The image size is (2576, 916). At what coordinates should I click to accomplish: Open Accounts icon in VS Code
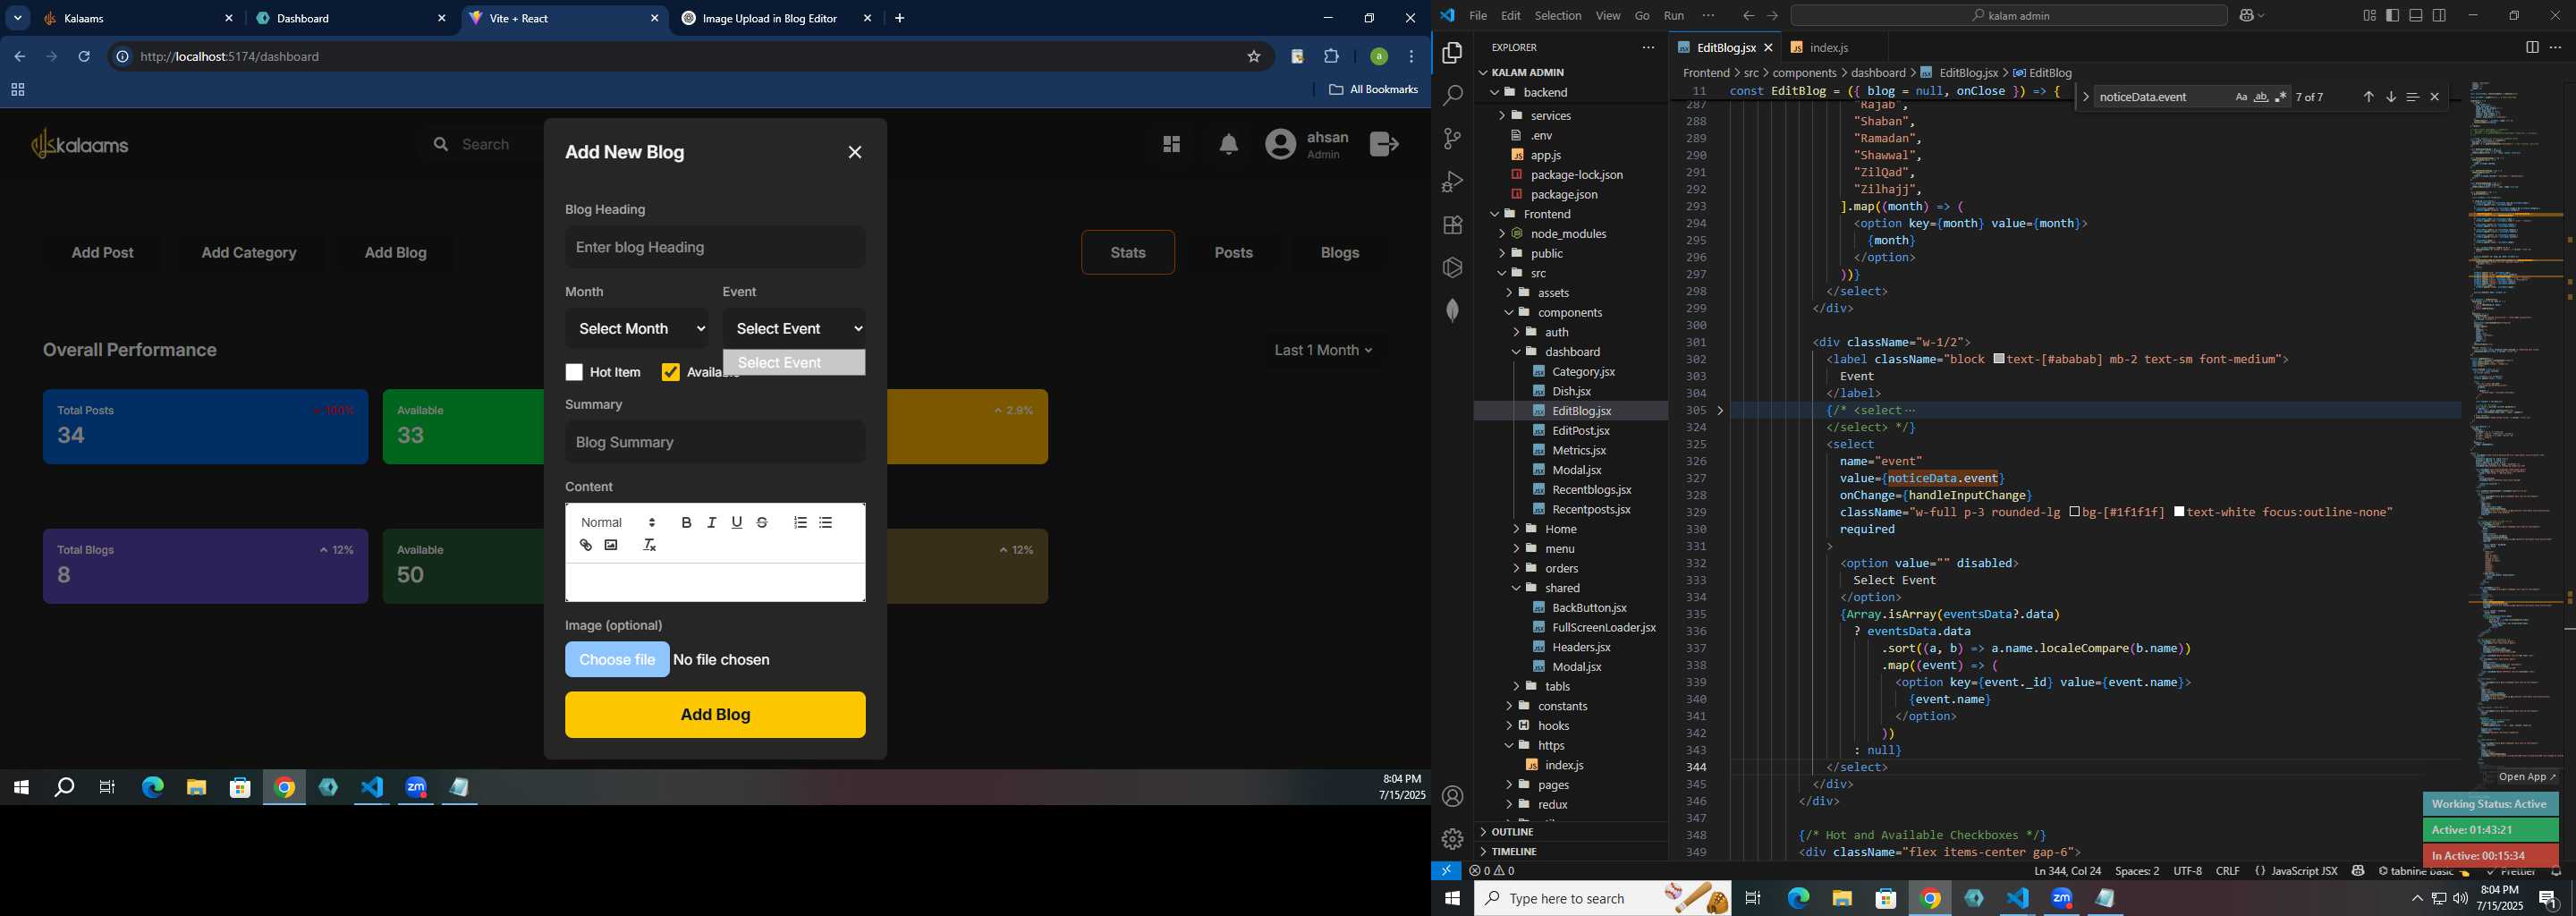[1452, 796]
